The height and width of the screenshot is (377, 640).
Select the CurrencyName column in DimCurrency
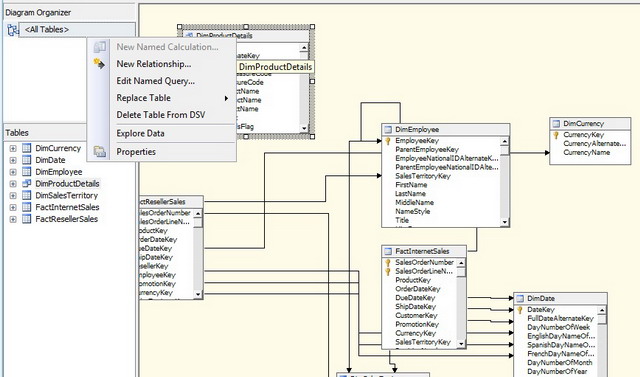[x=587, y=152]
